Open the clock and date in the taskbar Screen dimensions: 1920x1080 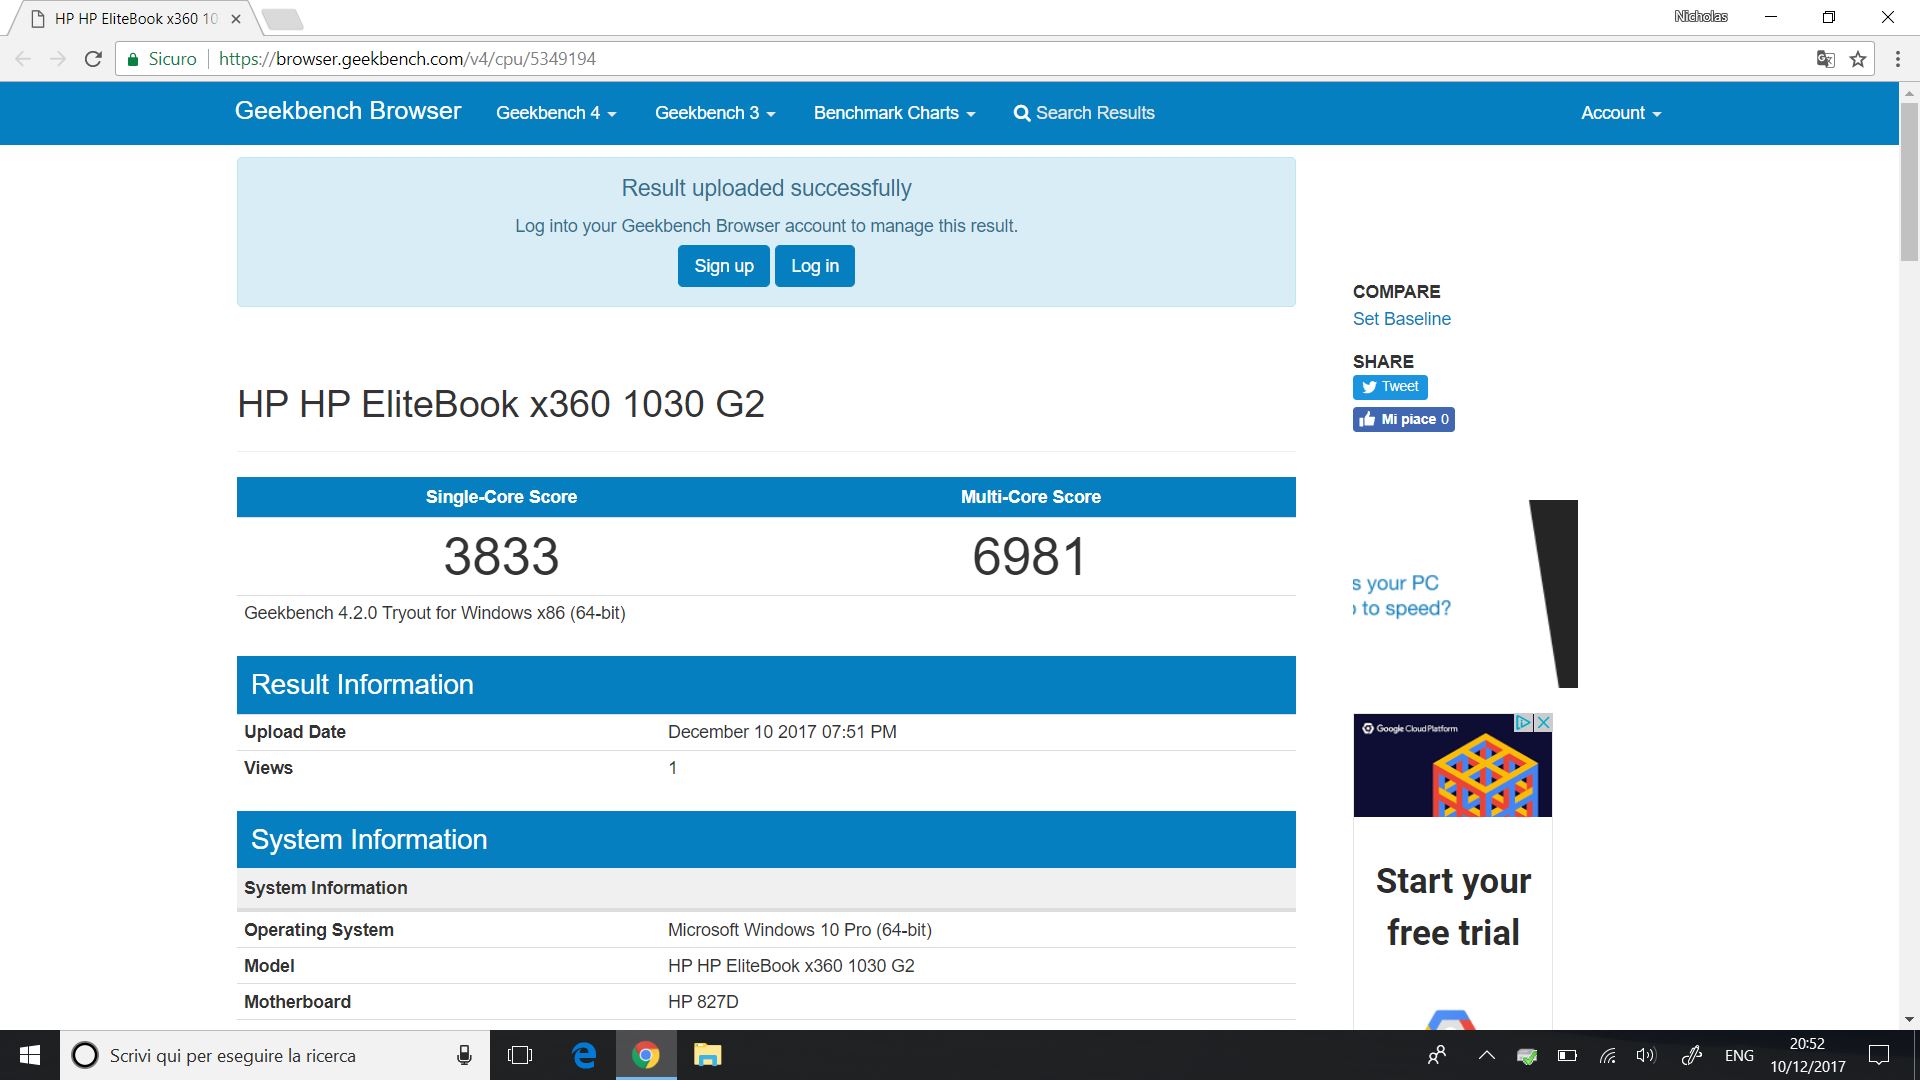(1807, 1055)
